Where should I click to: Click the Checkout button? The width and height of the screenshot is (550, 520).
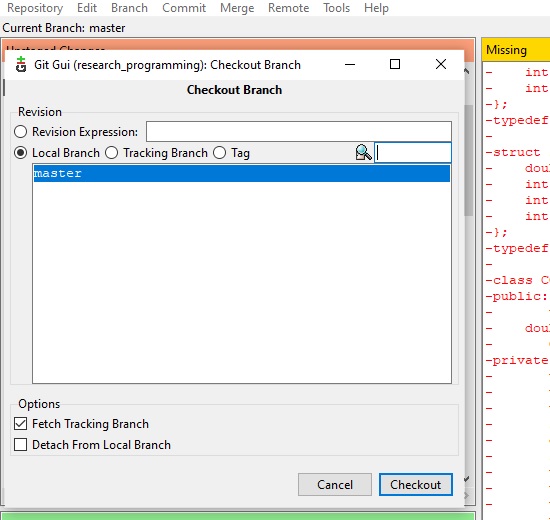416,485
